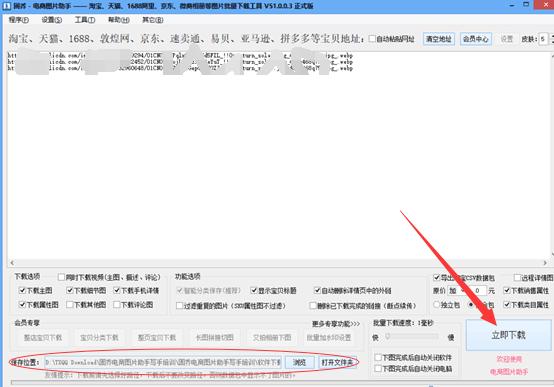Open the 帮助(H) menu
Image resolution: width=554 pixels, height=387 pixels.
pos(119,20)
